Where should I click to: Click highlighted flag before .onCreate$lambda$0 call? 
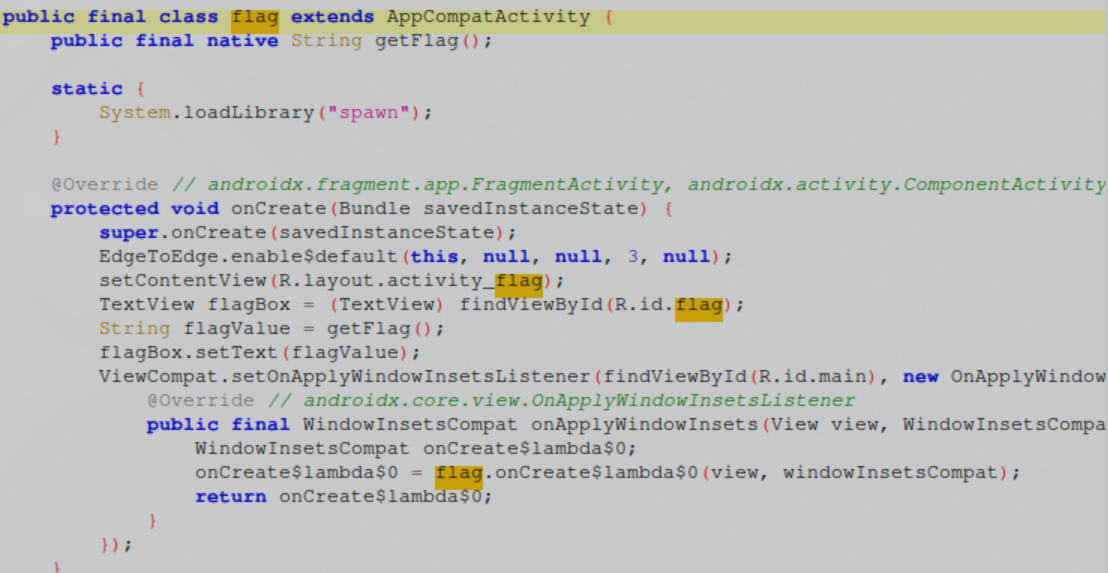pos(459,472)
